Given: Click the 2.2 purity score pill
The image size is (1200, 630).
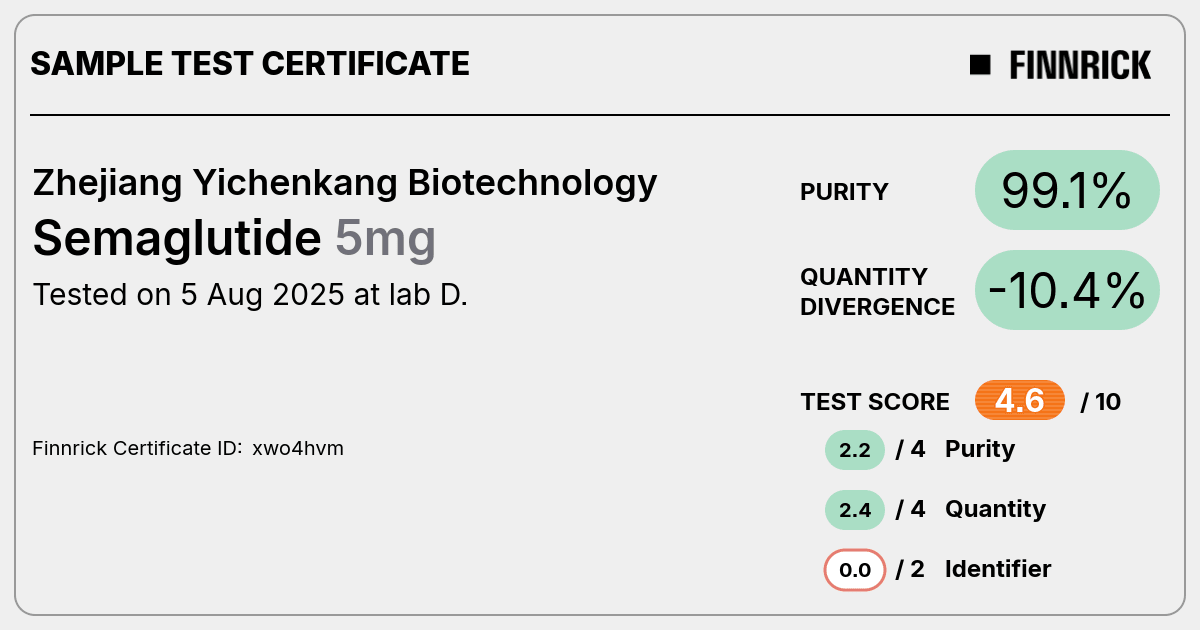Looking at the screenshot, I should [x=855, y=450].
